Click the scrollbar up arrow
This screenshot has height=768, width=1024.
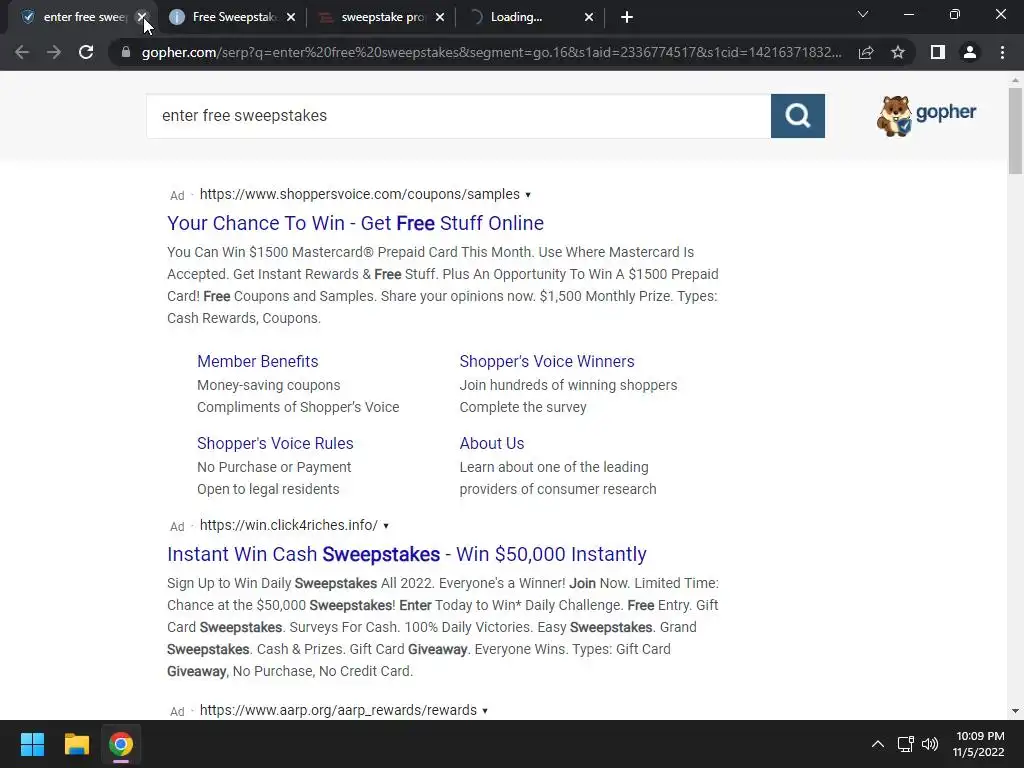click(x=1015, y=80)
